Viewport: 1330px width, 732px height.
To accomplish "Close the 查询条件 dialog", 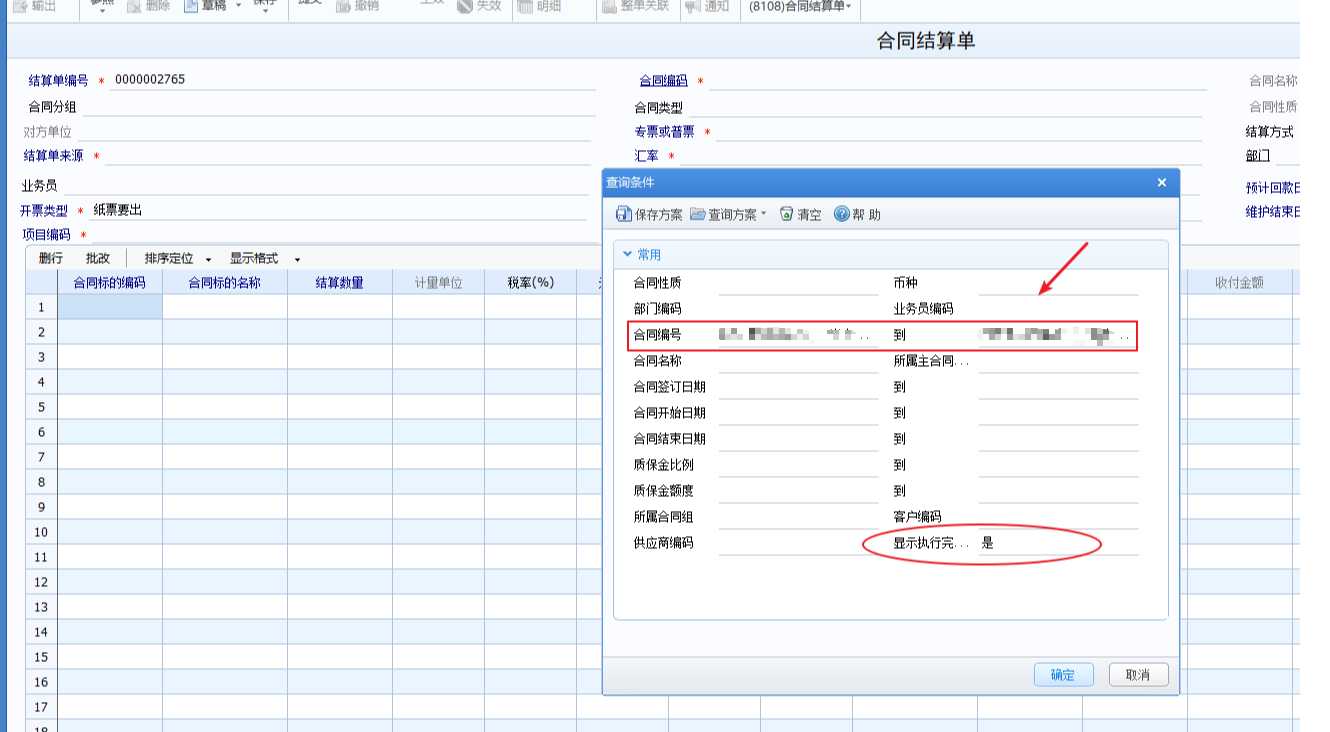I will pos(1162,183).
